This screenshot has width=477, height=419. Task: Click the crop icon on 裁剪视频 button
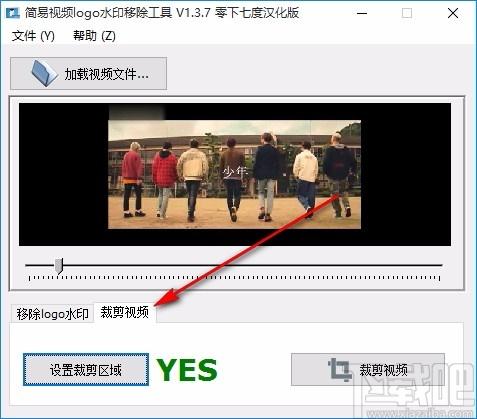[340, 370]
